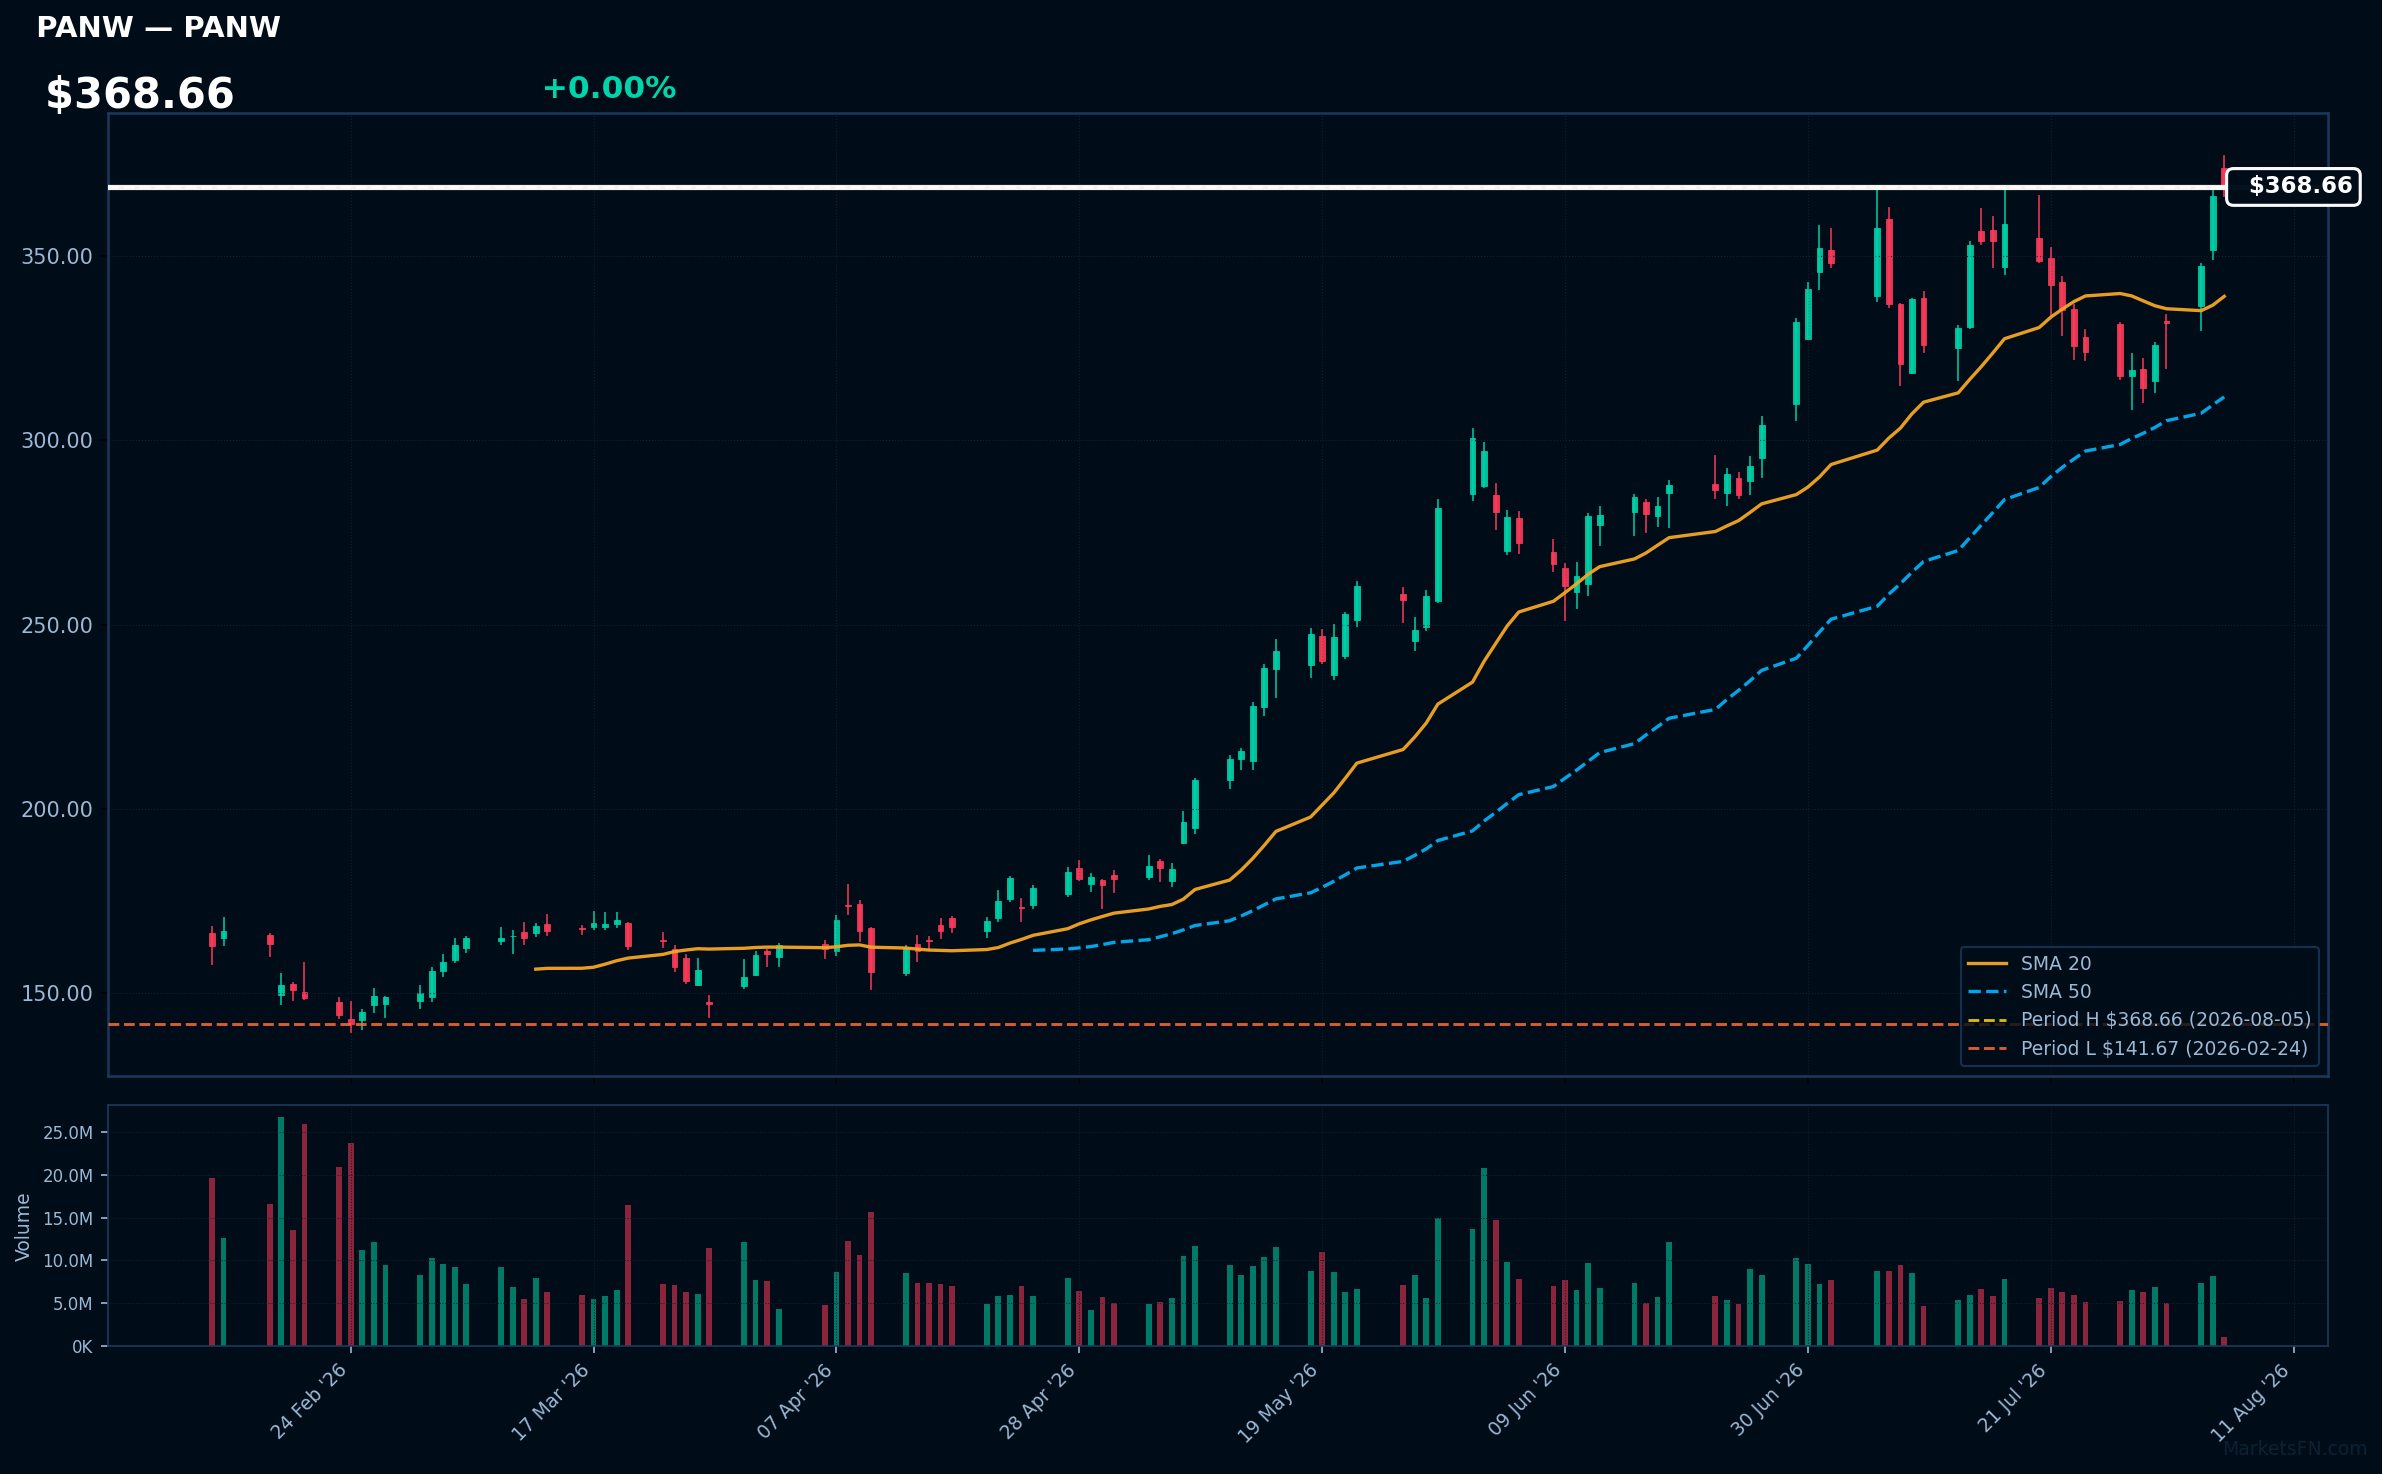Image resolution: width=2382 pixels, height=1474 pixels.
Task: Click the 20.0M volume axis label
Action: click(68, 1176)
